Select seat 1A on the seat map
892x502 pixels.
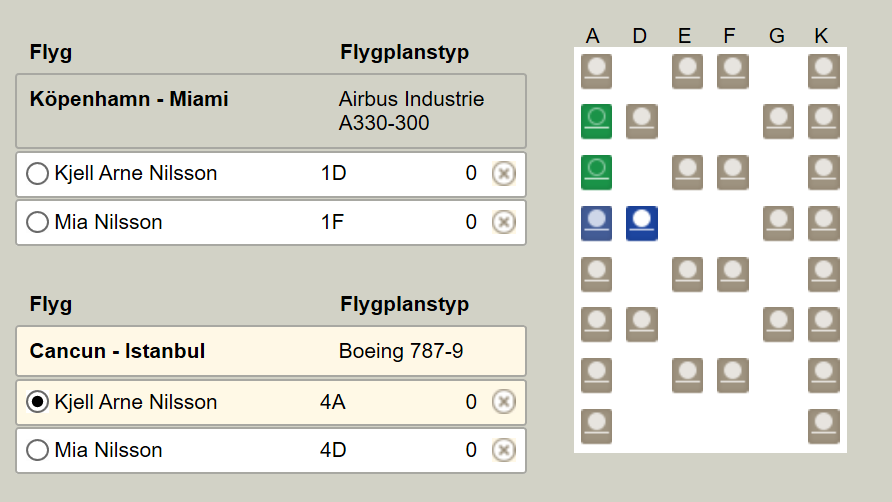click(x=597, y=71)
